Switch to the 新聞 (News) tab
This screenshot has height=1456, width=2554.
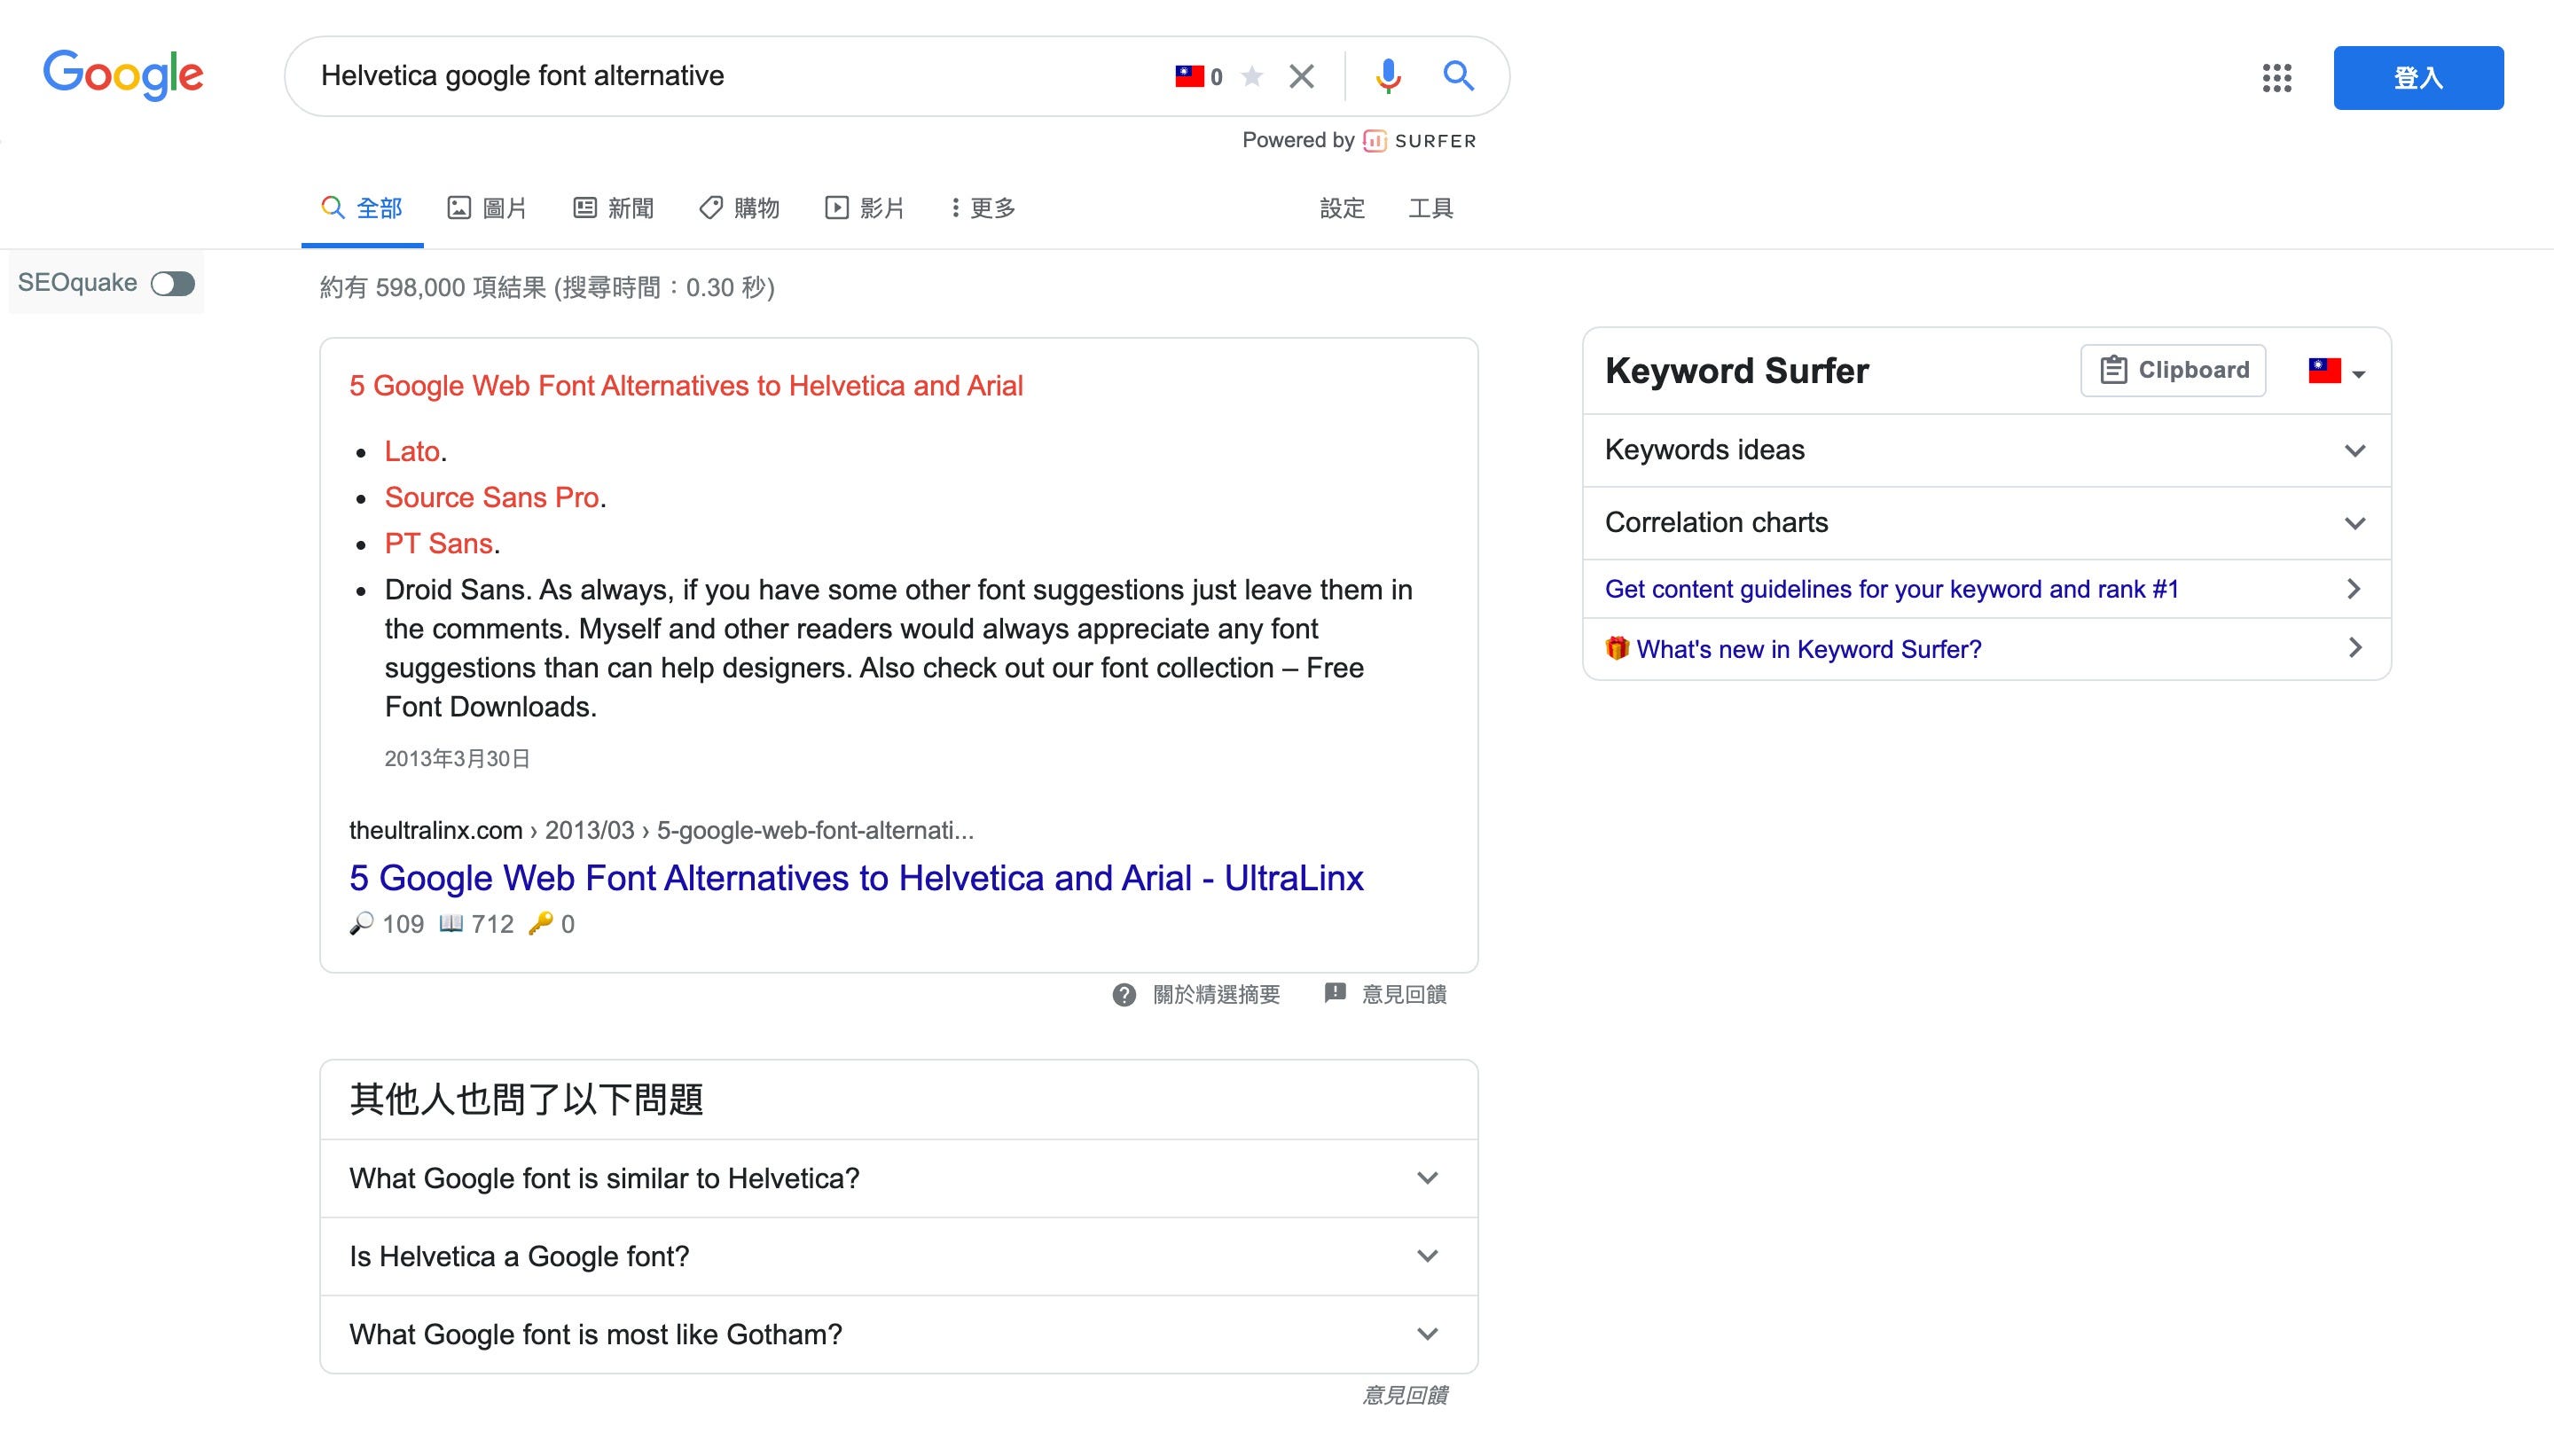click(613, 208)
